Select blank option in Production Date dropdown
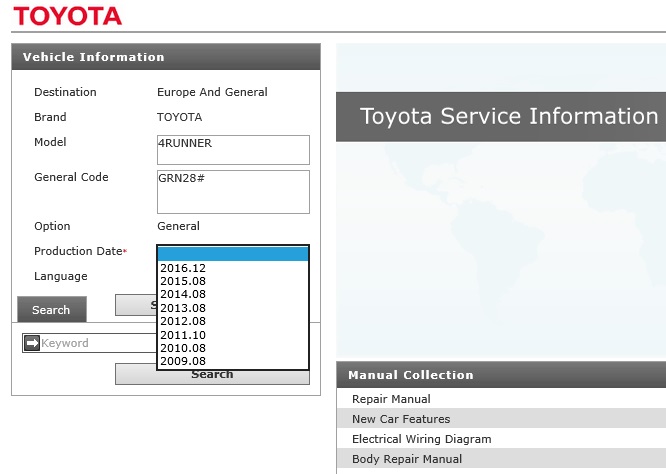The height and width of the screenshot is (474, 666). (x=233, y=254)
